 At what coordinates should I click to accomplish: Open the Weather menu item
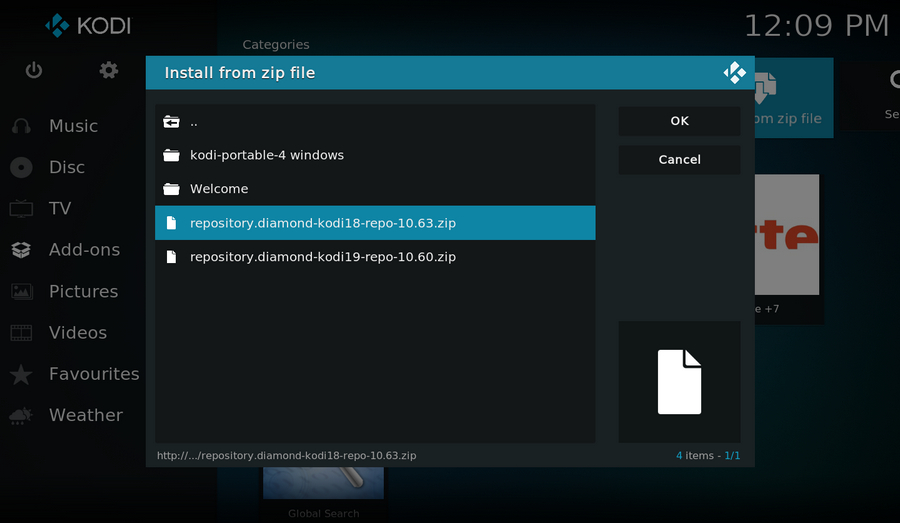click(86, 416)
